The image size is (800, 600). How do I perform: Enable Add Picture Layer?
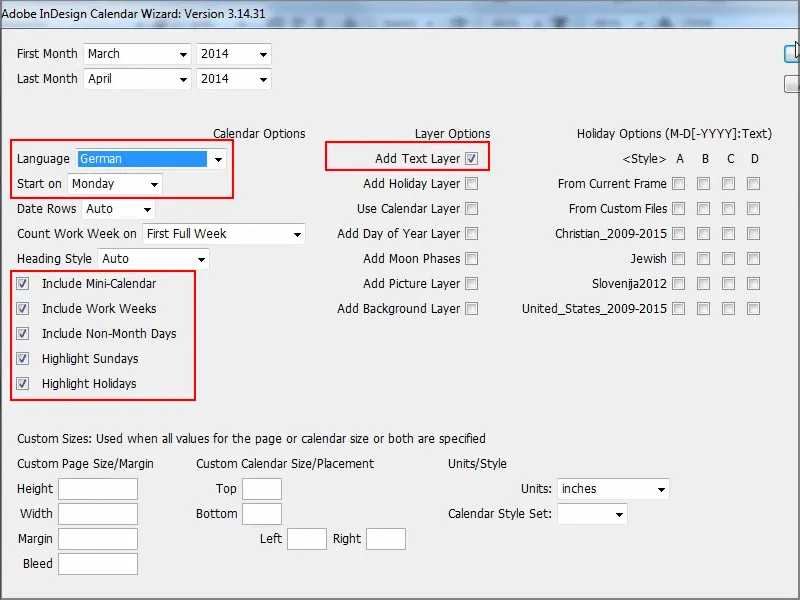(x=471, y=284)
